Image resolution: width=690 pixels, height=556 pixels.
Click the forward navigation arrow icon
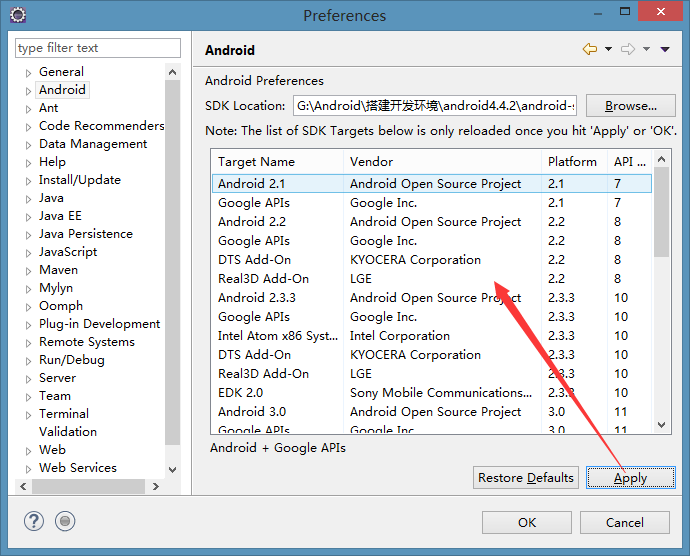(x=628, y=49)
